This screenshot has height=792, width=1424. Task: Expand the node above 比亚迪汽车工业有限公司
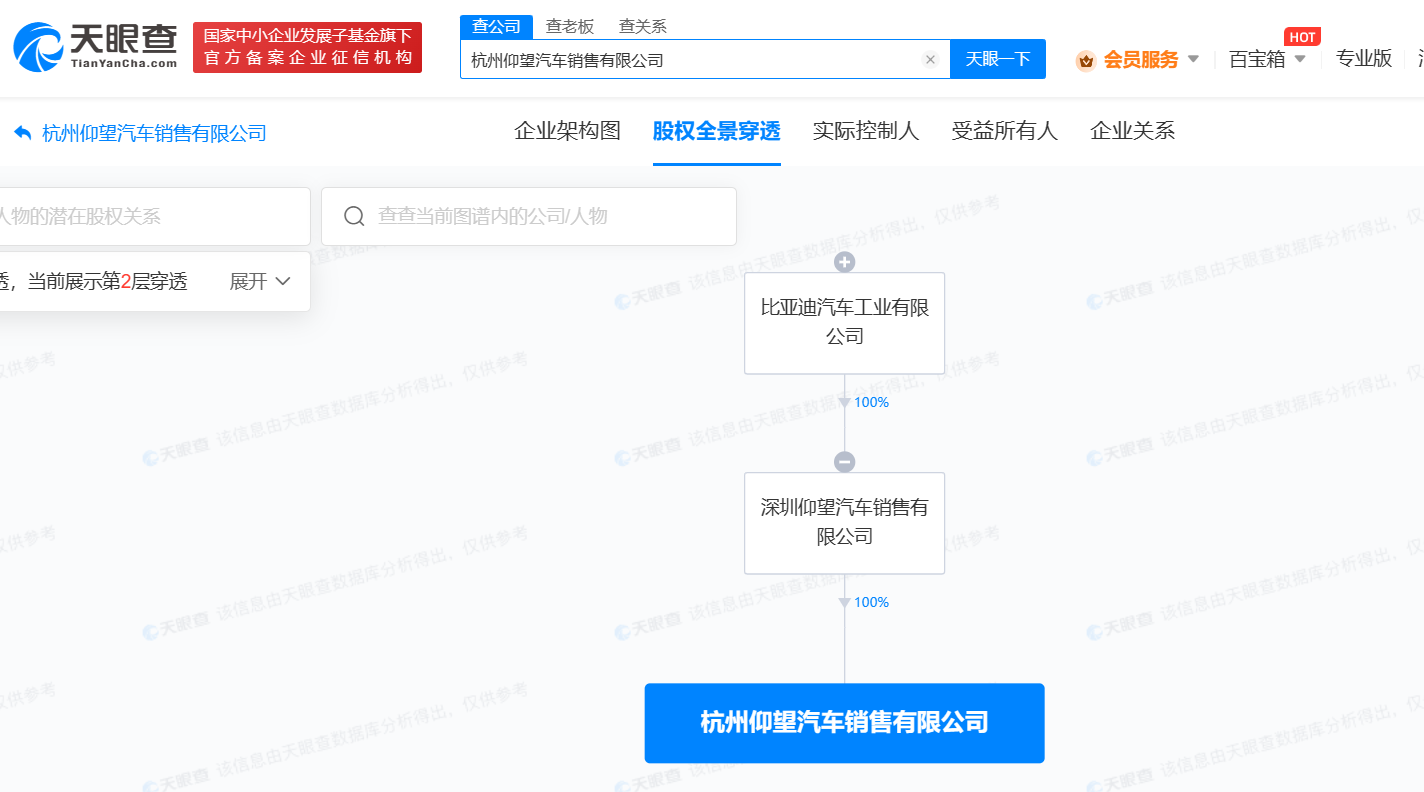(845, 263)
